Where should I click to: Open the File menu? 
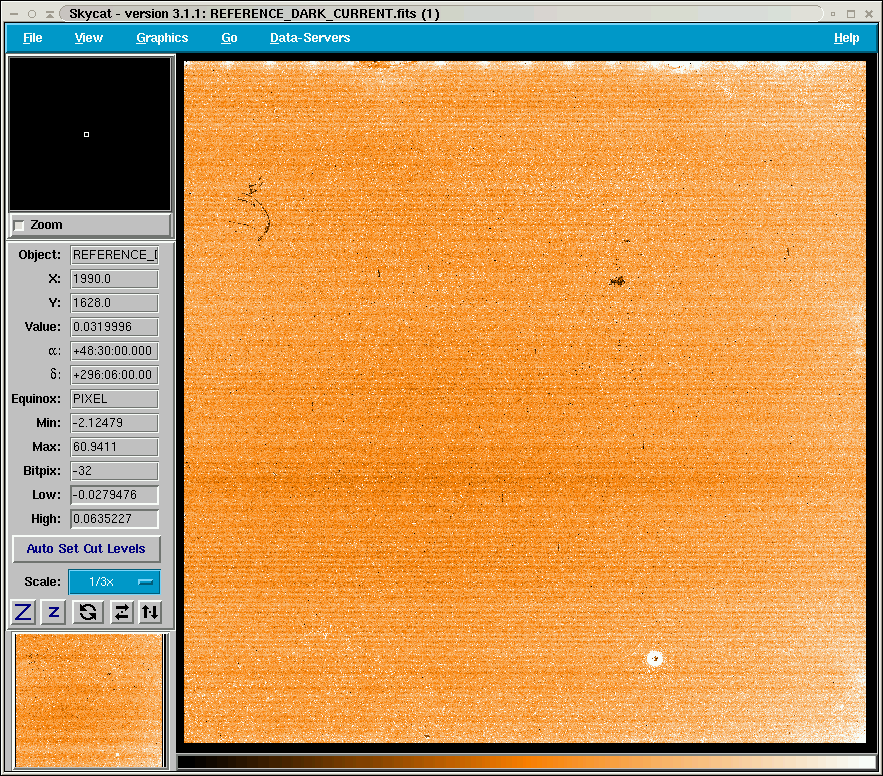tap(33, 38)
